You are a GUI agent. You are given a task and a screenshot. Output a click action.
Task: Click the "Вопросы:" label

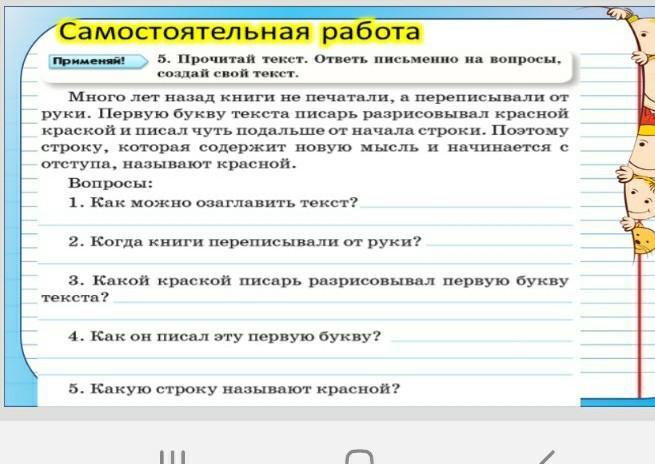(x=111, y=183)
